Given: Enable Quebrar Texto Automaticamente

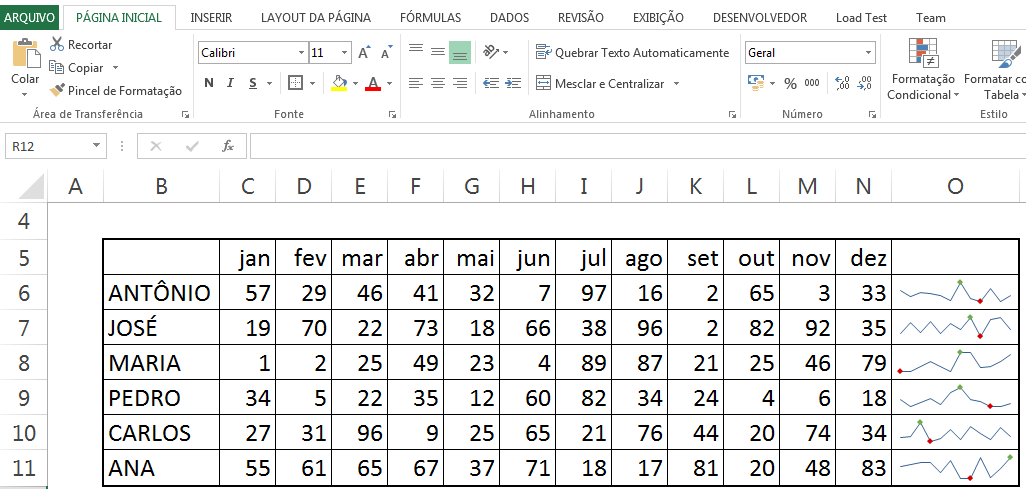Looking at the screenshot, I should [x=632, y=52].
